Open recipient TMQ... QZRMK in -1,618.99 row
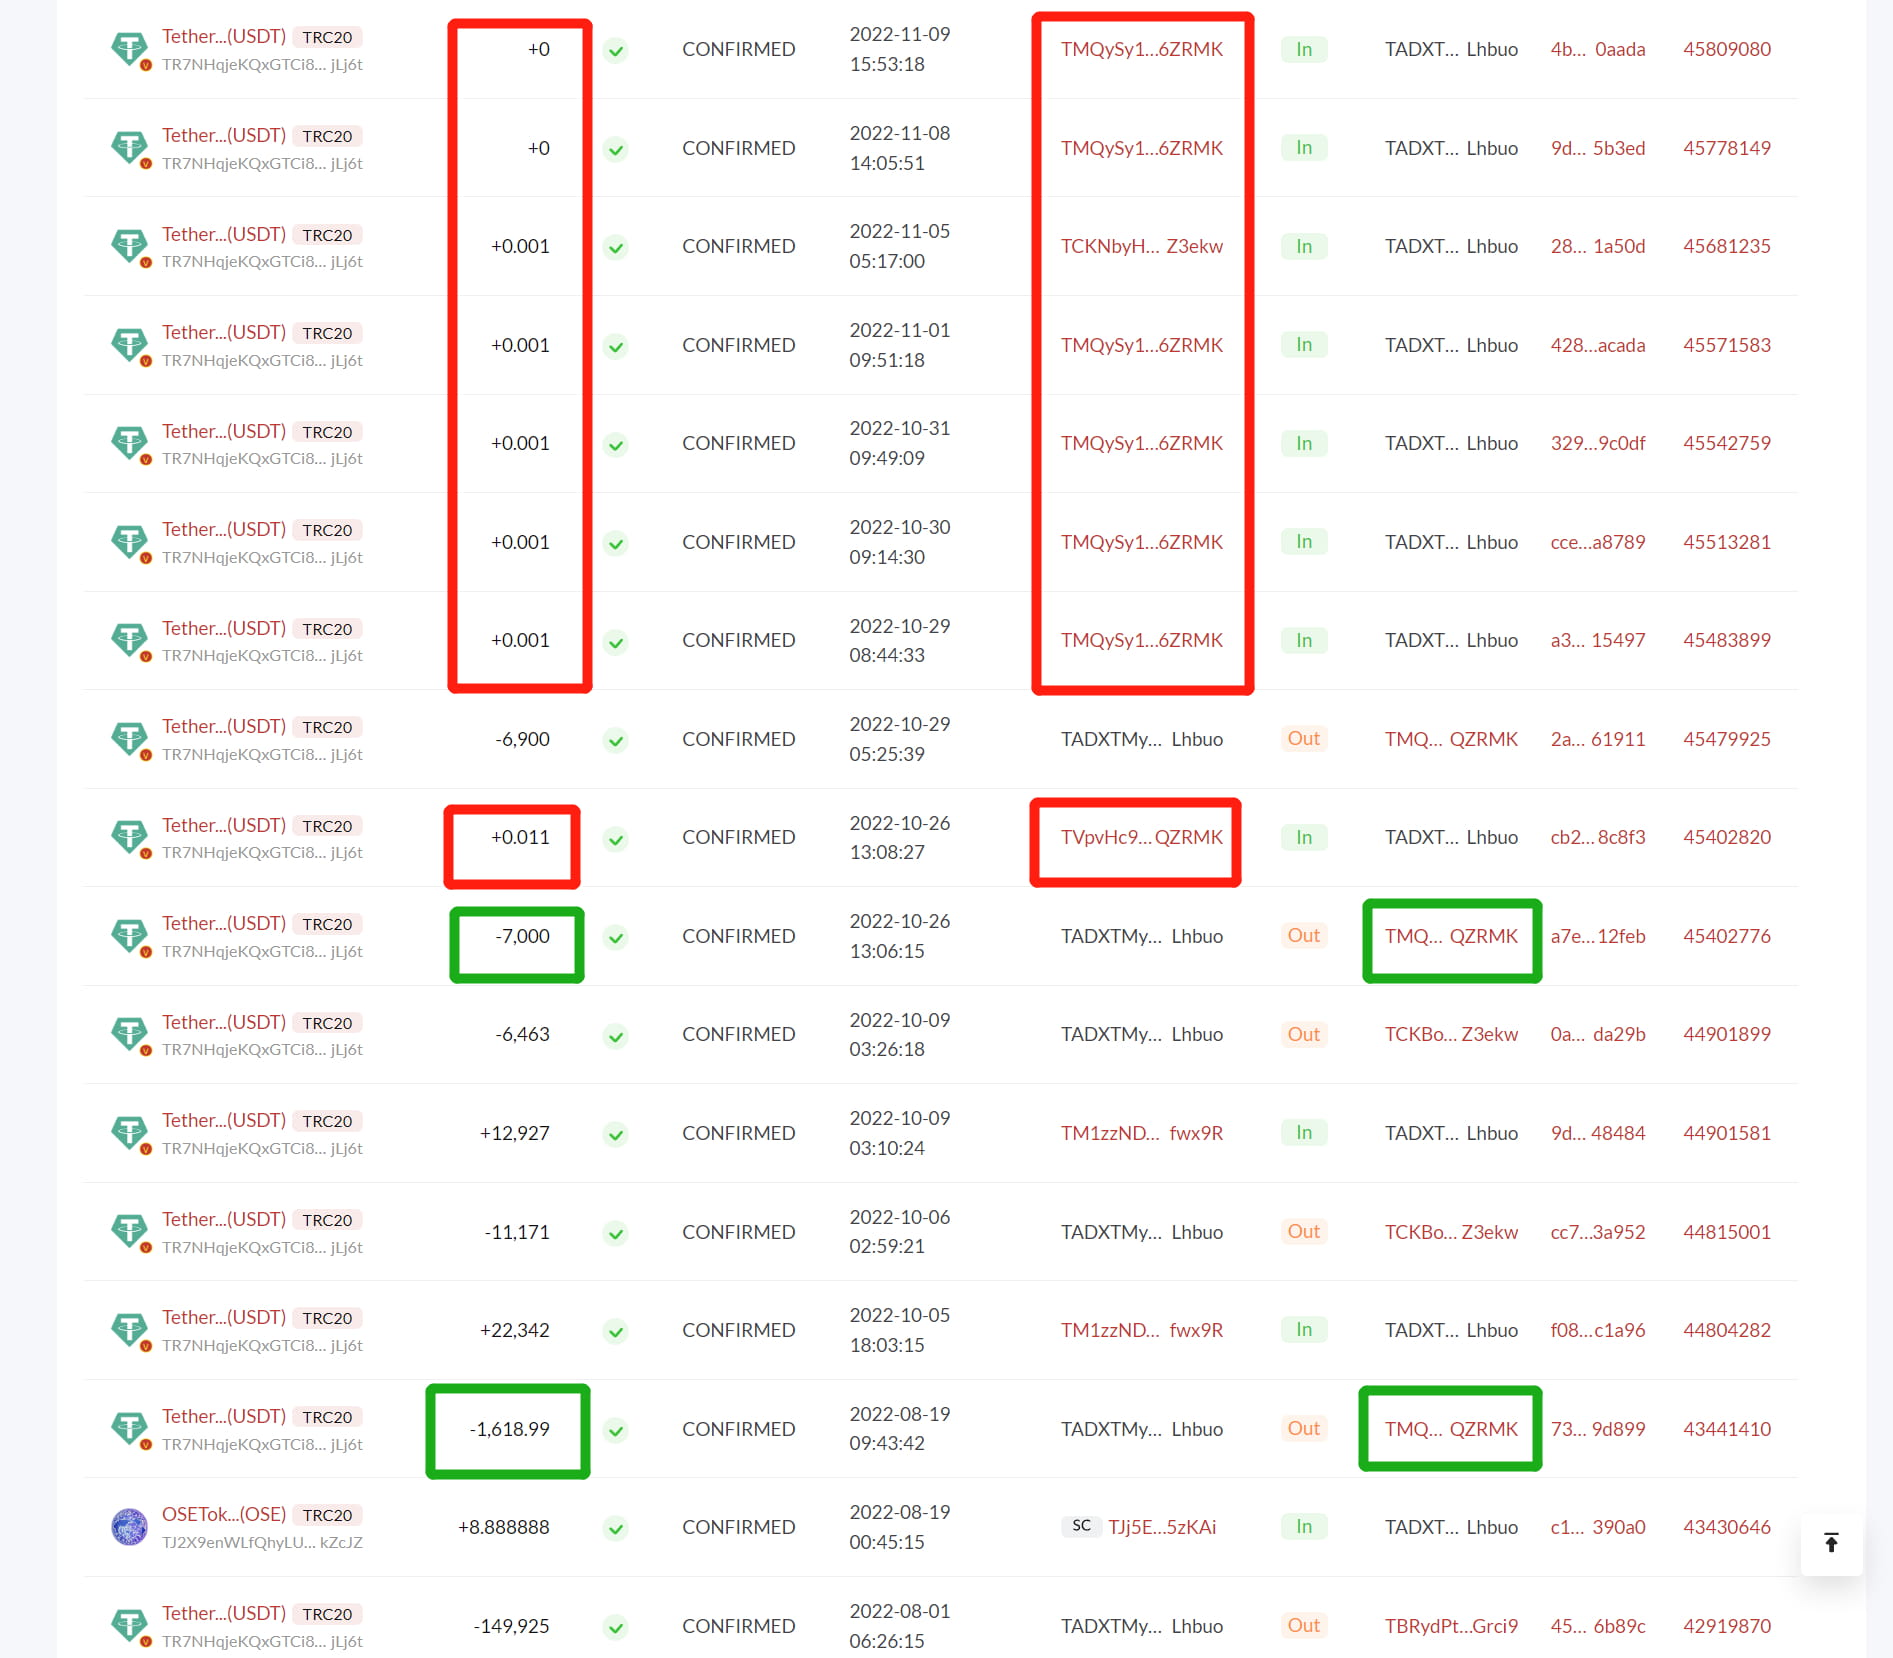The height and width of the screenshot is (1658, 1893). coord(1451,1429)
